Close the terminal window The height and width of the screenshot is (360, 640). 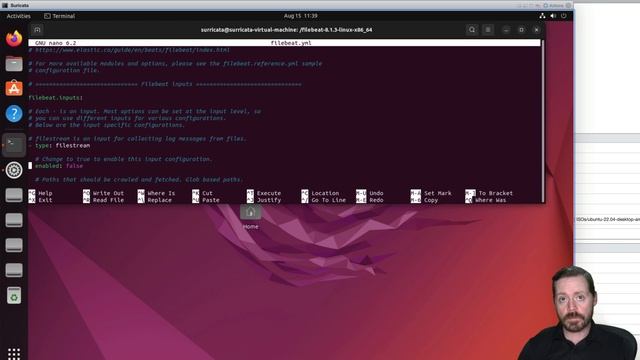[536, 30]
